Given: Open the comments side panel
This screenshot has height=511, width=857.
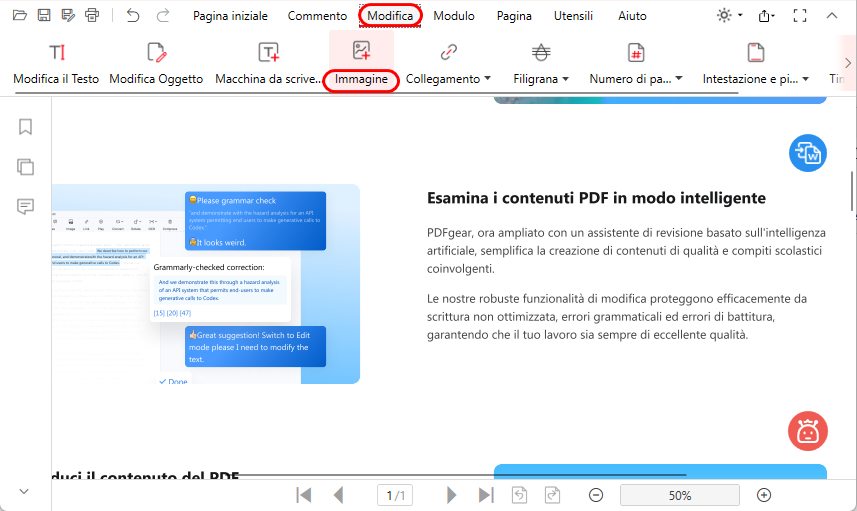Looking at the screenshot, I should (x=25, y=206).
